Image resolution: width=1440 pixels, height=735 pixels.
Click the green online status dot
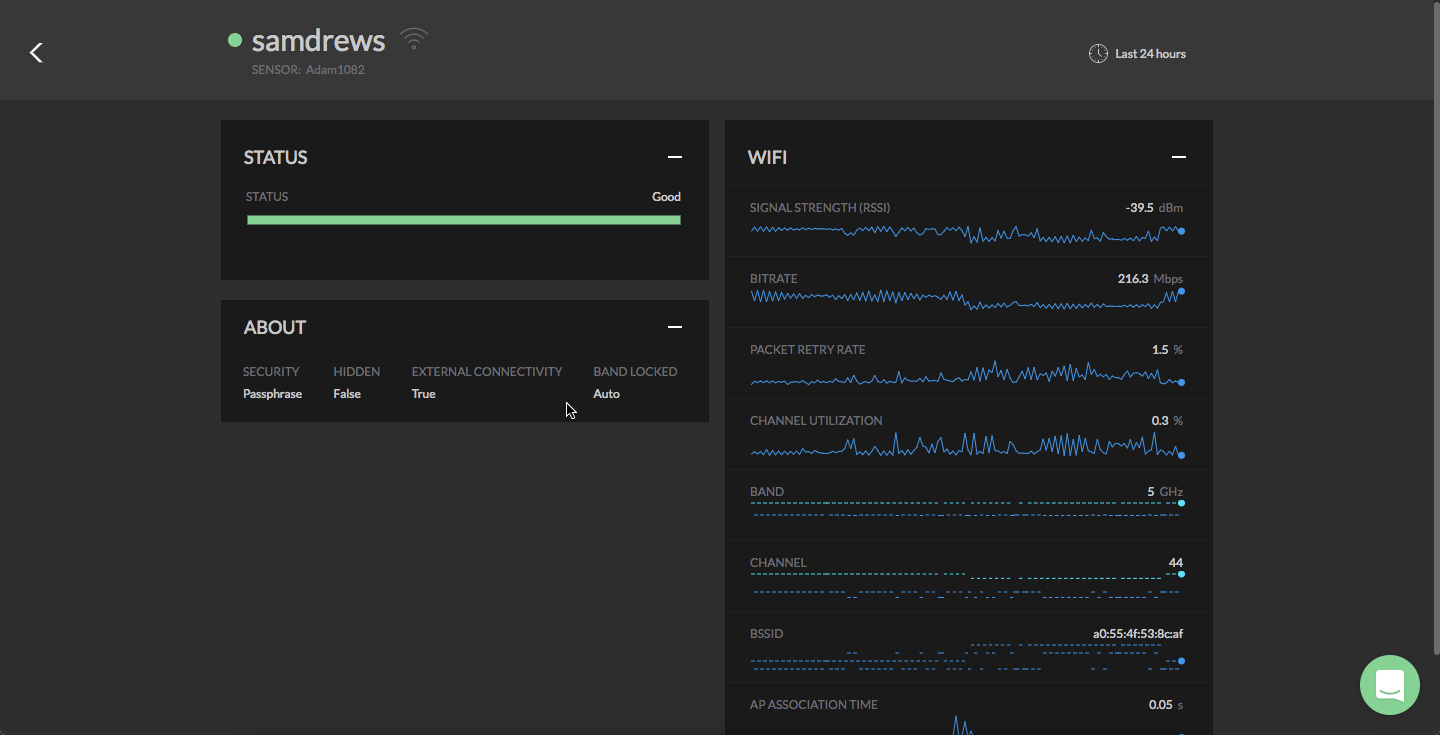(x=235, y=41)
